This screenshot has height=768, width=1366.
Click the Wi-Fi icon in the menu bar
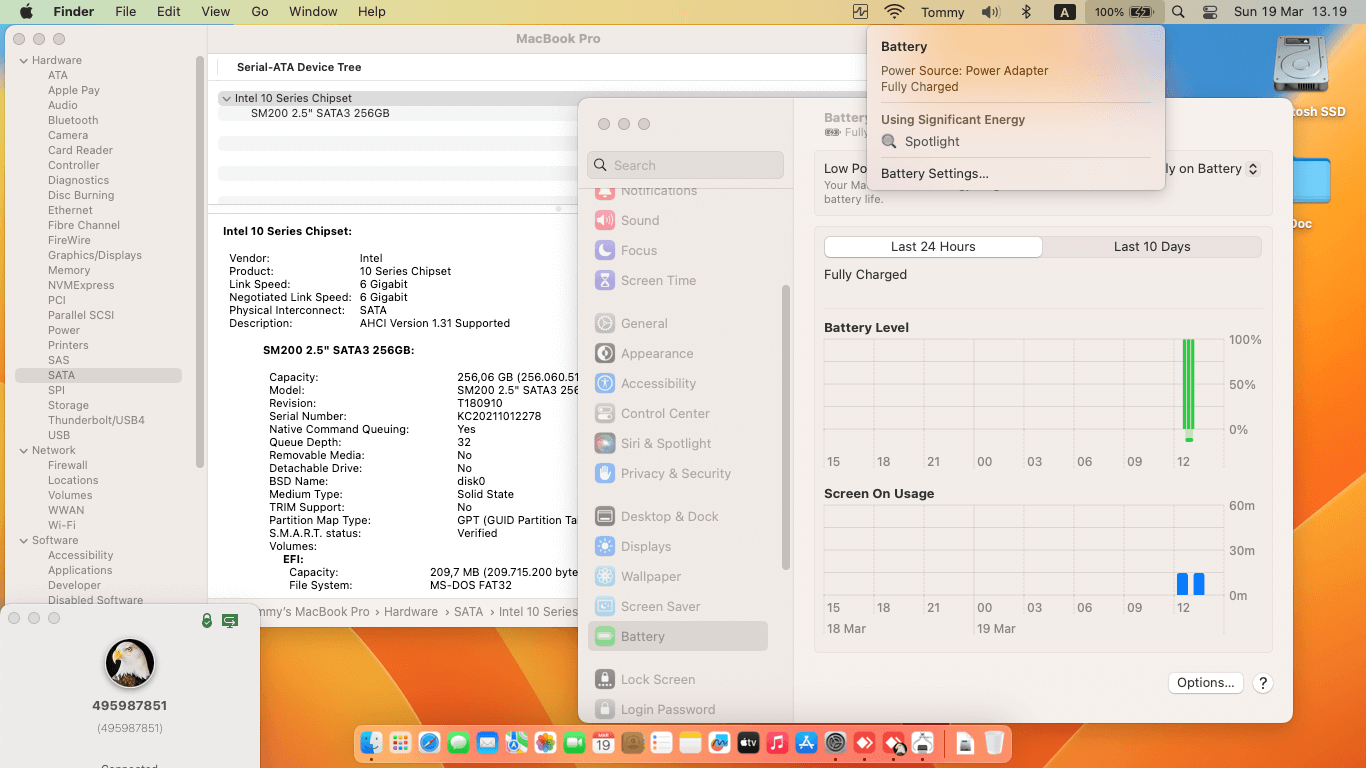894,12
